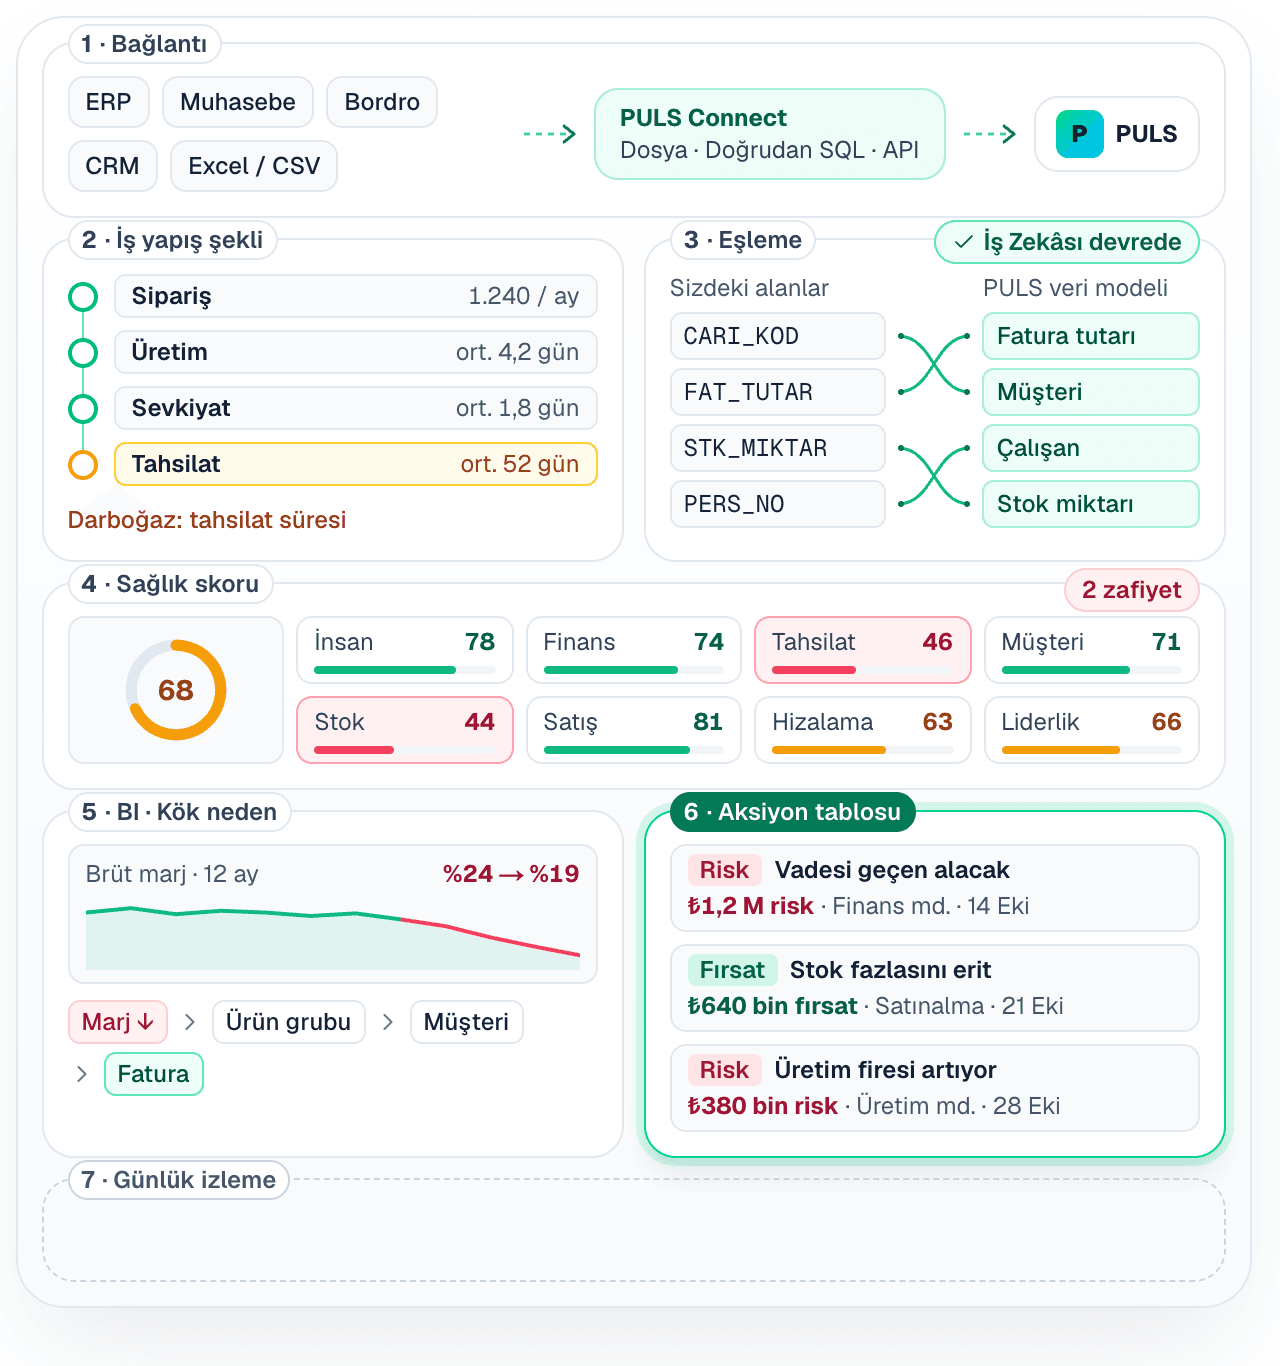Select the Stok miktarı model field
Screen dimensions: 1280x1366
point(1091,504)
